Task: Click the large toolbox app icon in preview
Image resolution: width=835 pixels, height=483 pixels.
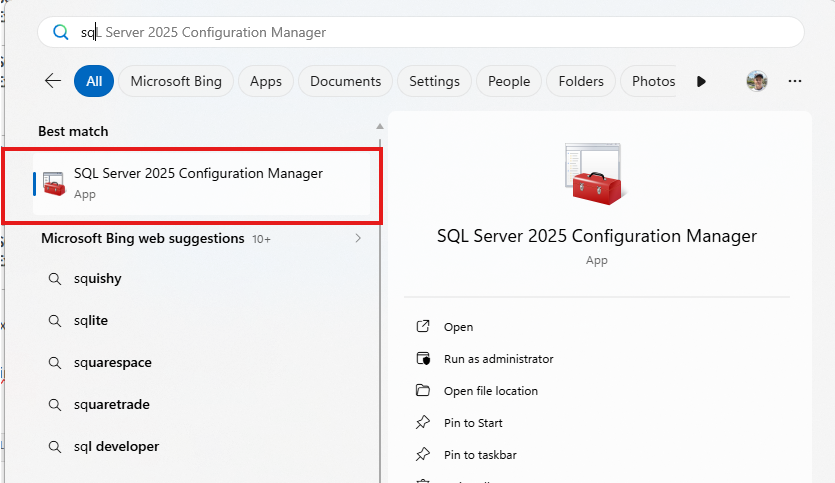Action: point(594,174)
